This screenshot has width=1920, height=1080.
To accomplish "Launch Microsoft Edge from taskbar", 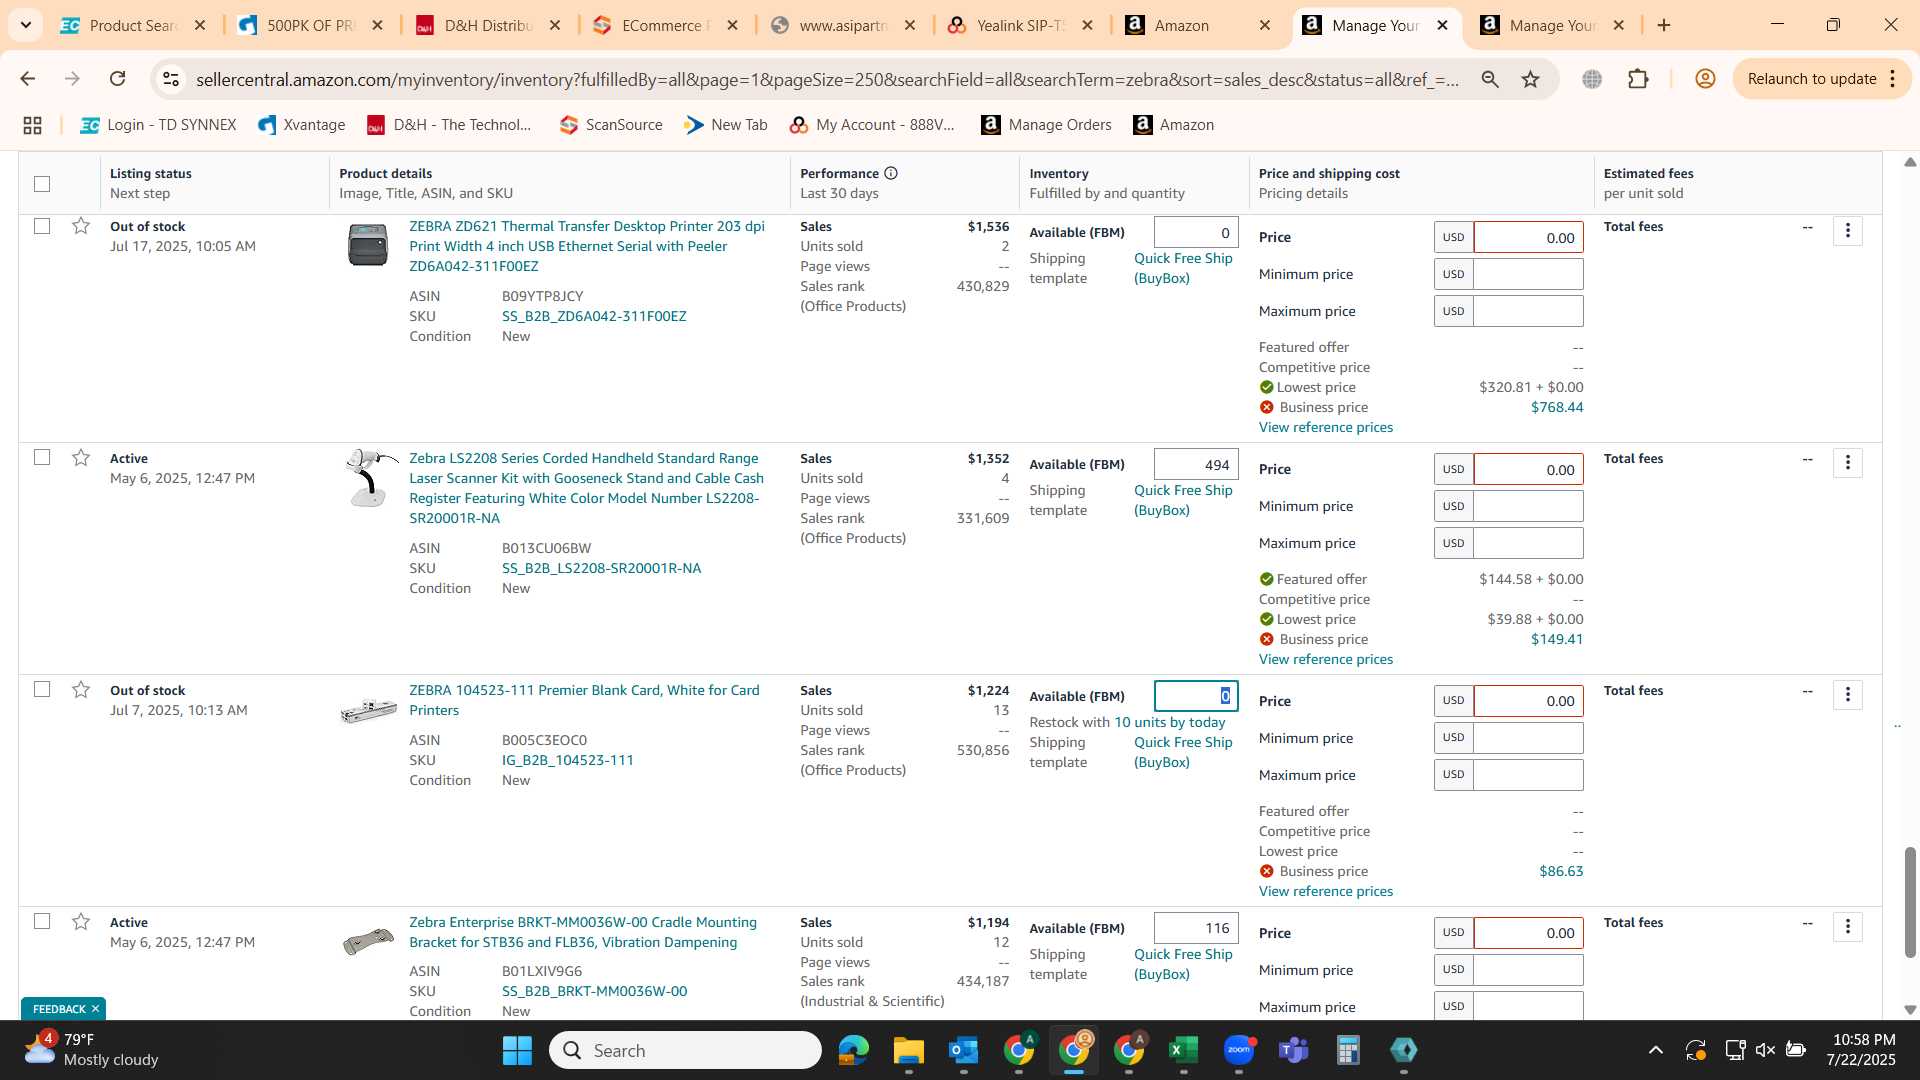I will (853, 1050).
